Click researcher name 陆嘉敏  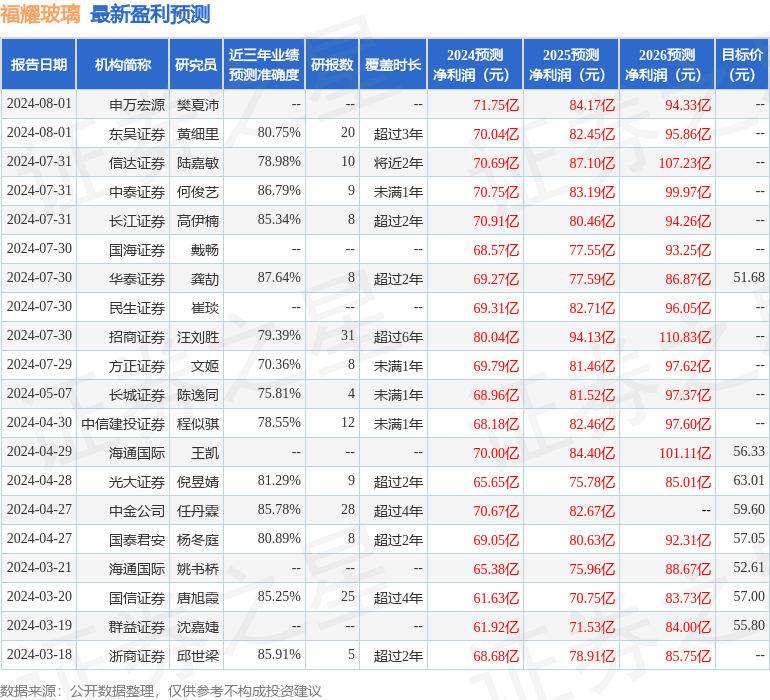coord(198,163)
